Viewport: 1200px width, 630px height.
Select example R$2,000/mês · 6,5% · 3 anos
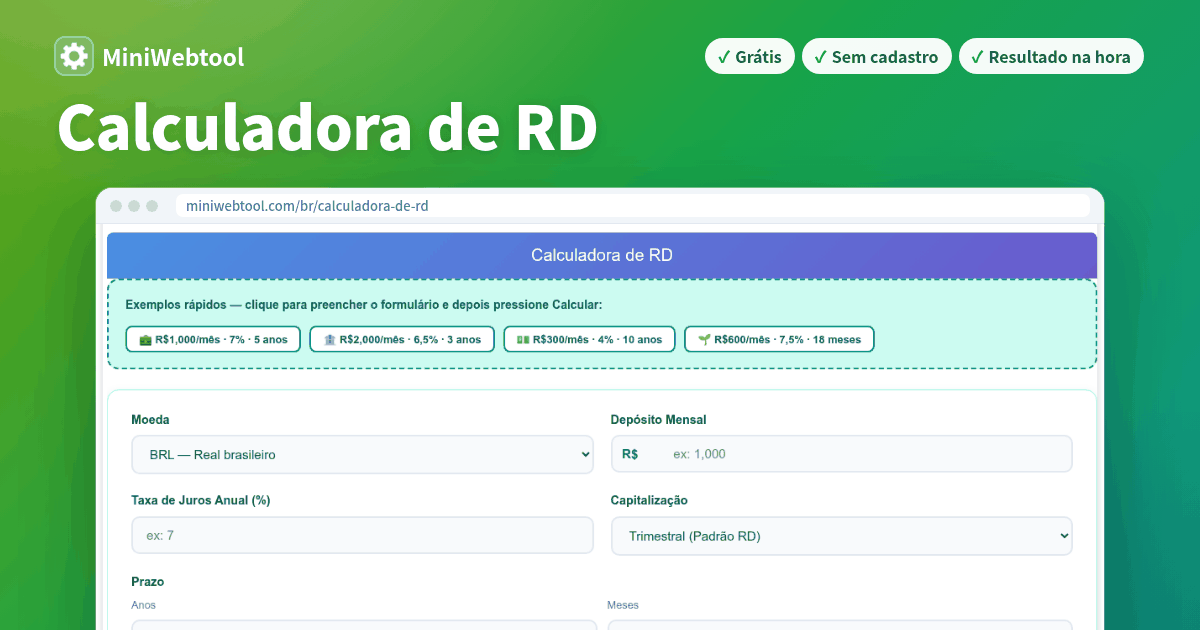click(x=402, y=339)
